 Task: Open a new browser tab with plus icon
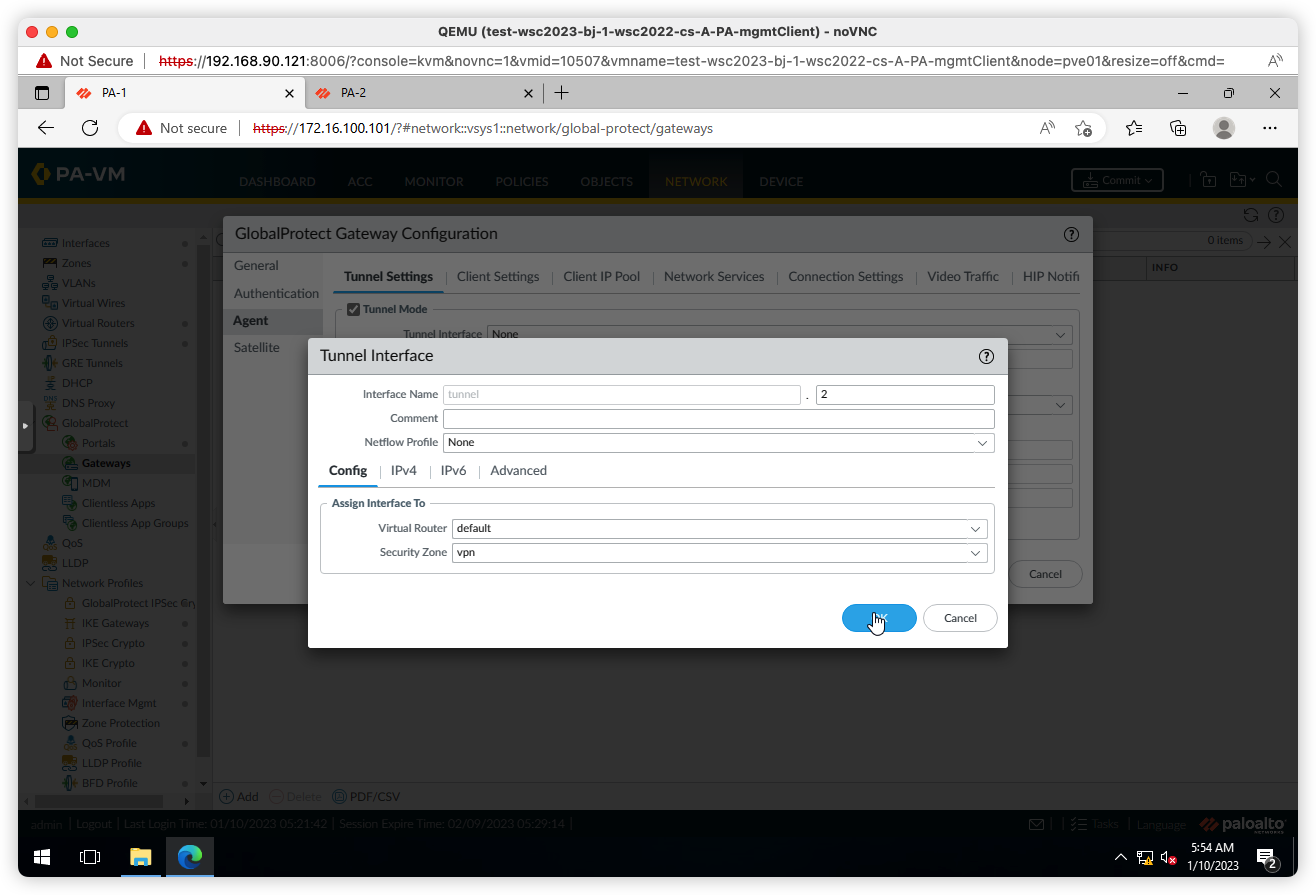[x=562, y=93]
